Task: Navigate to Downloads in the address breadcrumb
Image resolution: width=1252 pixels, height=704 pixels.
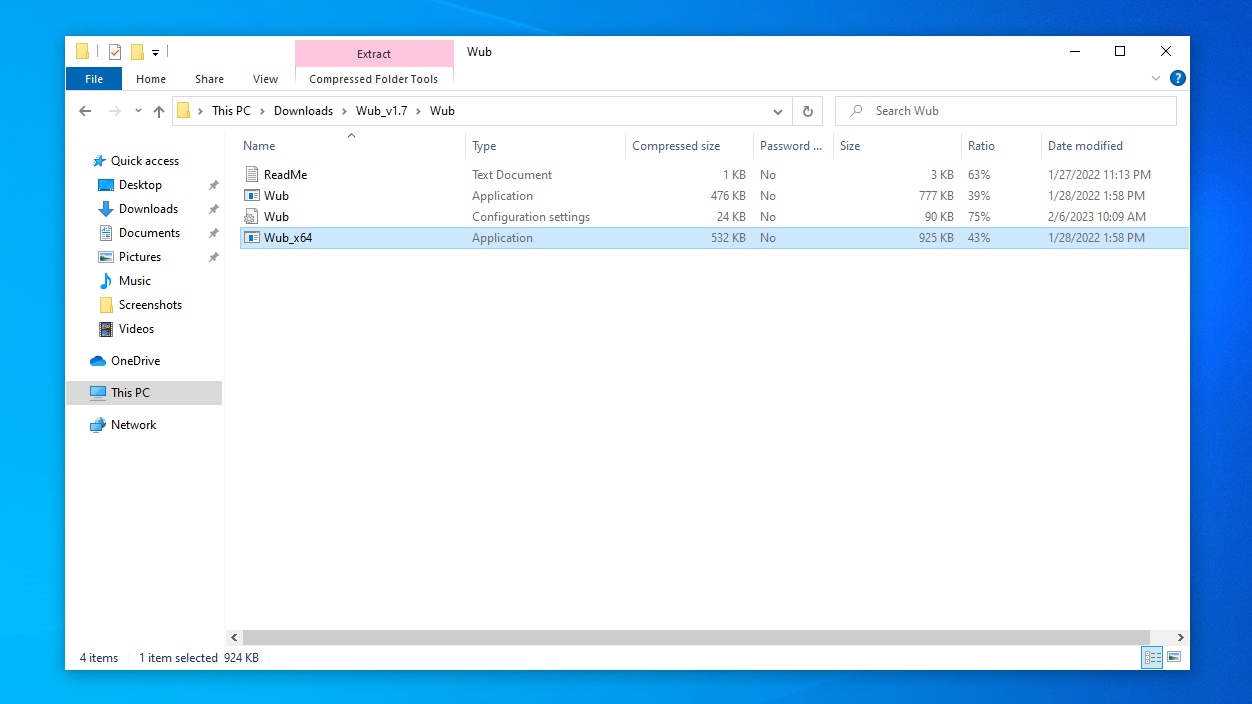Action: click(x=303, y=111)
